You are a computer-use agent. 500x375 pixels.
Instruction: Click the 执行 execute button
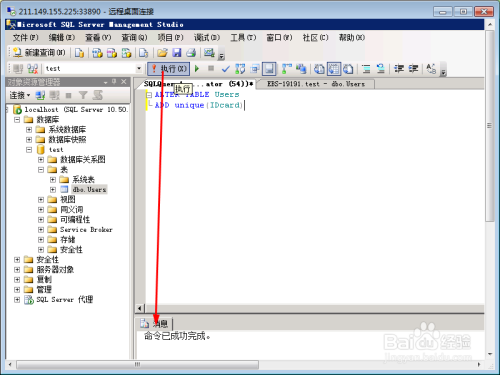click(169, 69)
